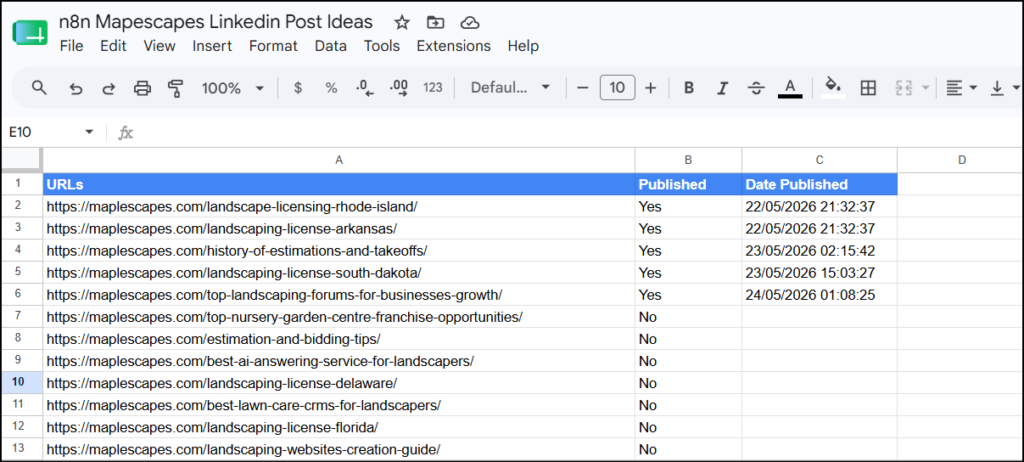Toggle italic formatting
Image resolution: width=1024 pixels, height=462 pixels.
[722, 88]
